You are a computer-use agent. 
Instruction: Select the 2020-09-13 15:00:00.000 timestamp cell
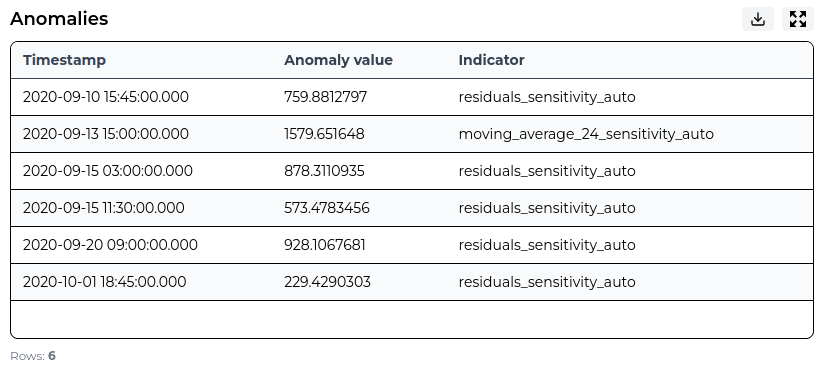[x=106, y=134]
